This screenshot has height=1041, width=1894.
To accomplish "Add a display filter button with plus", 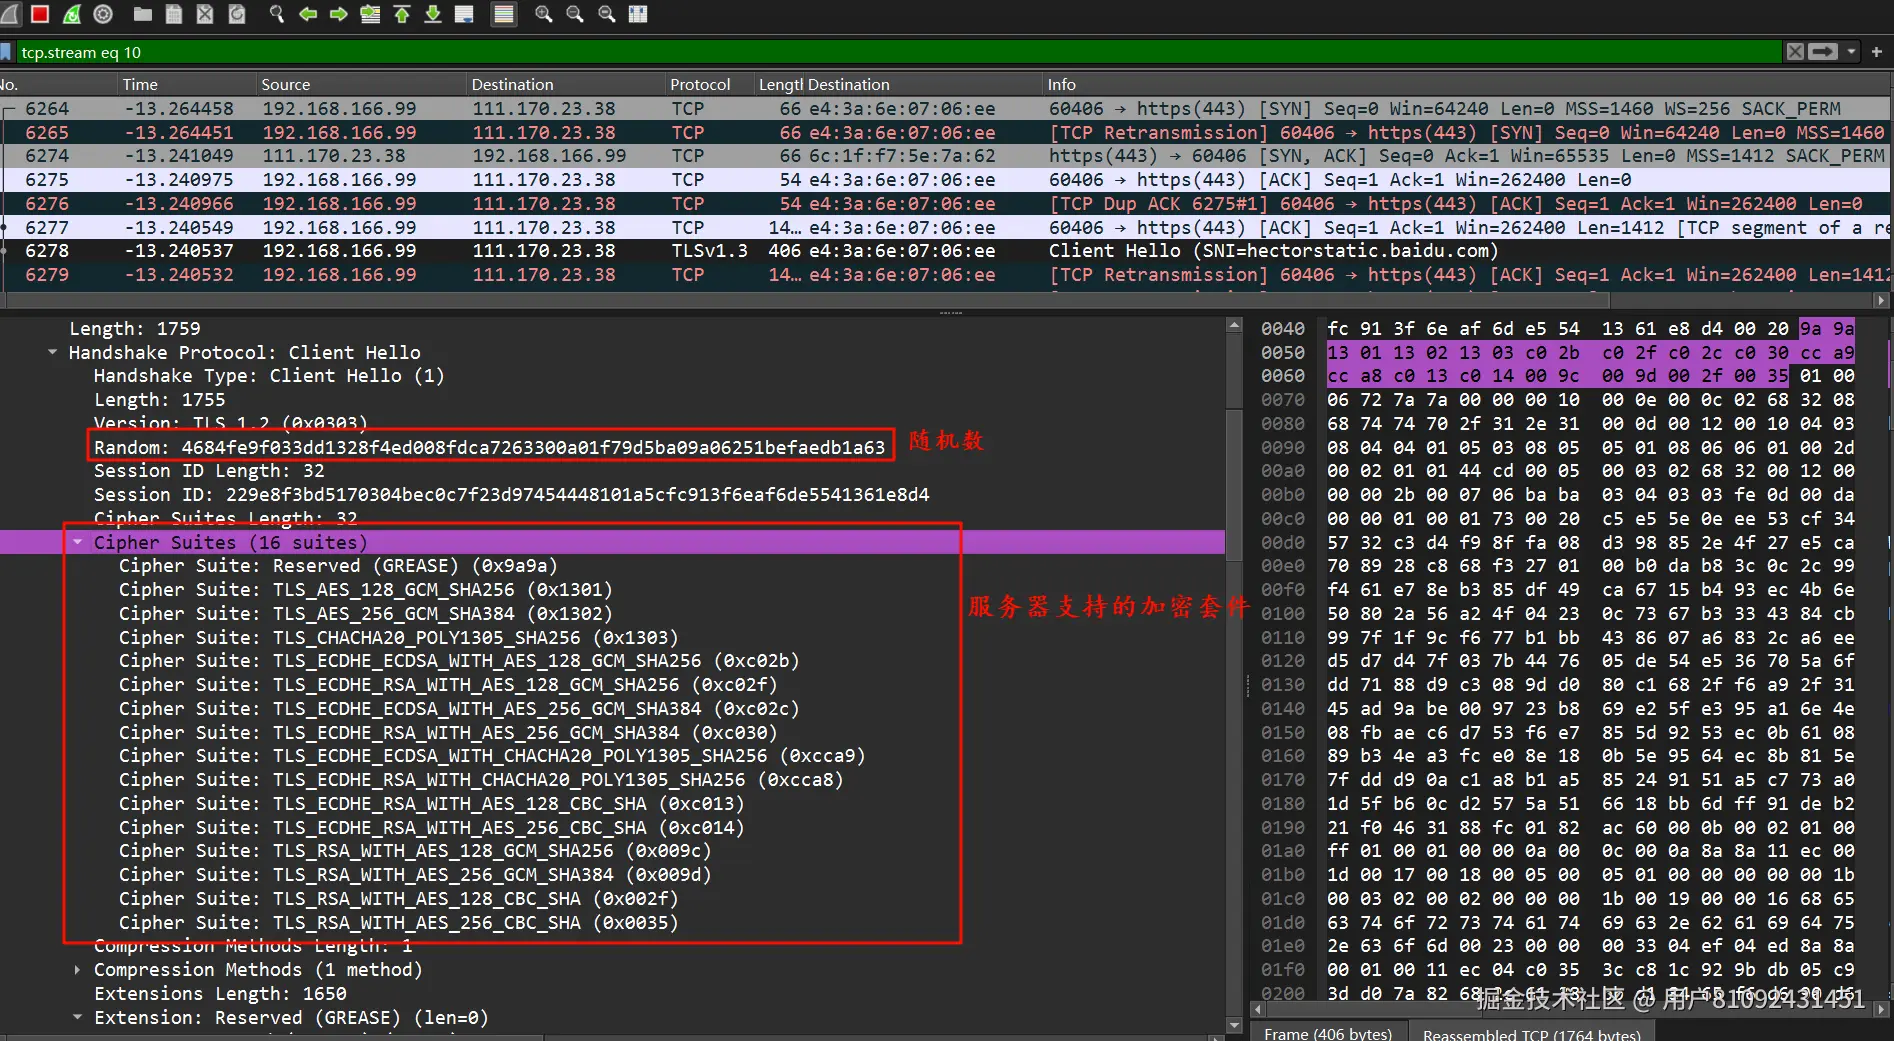I will 1876,52.
